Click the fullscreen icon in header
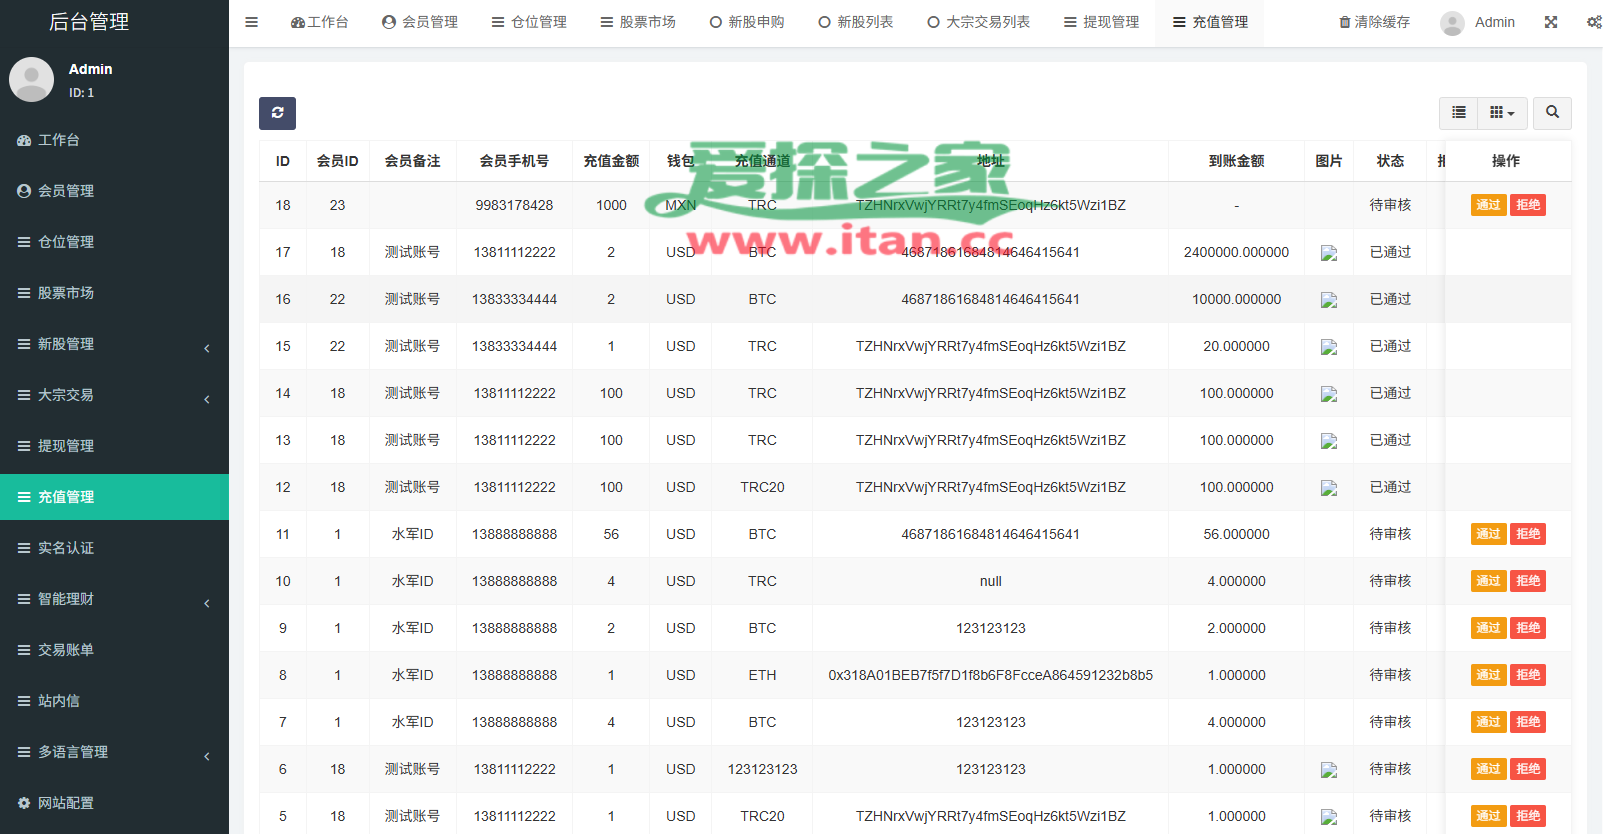Screen dimensions: 1603x834 click(x=1551, y=22)
